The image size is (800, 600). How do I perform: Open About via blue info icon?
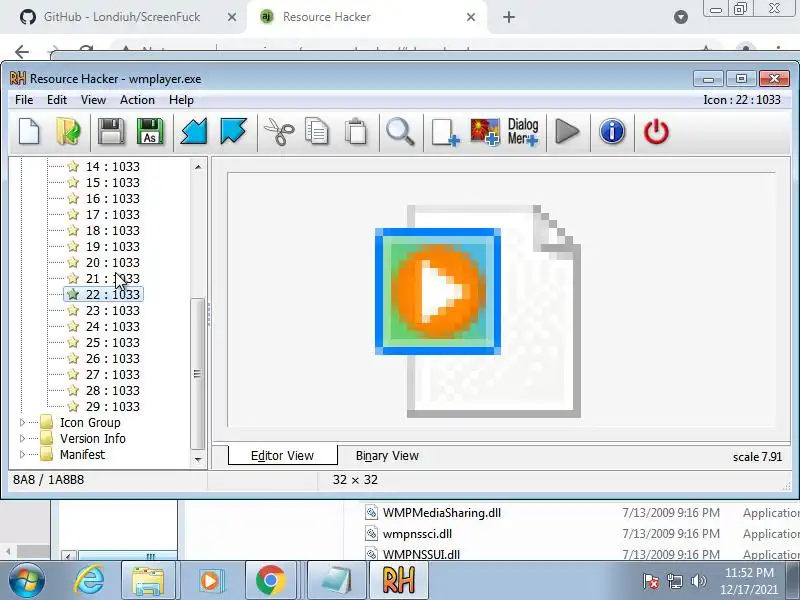point(612,132)
